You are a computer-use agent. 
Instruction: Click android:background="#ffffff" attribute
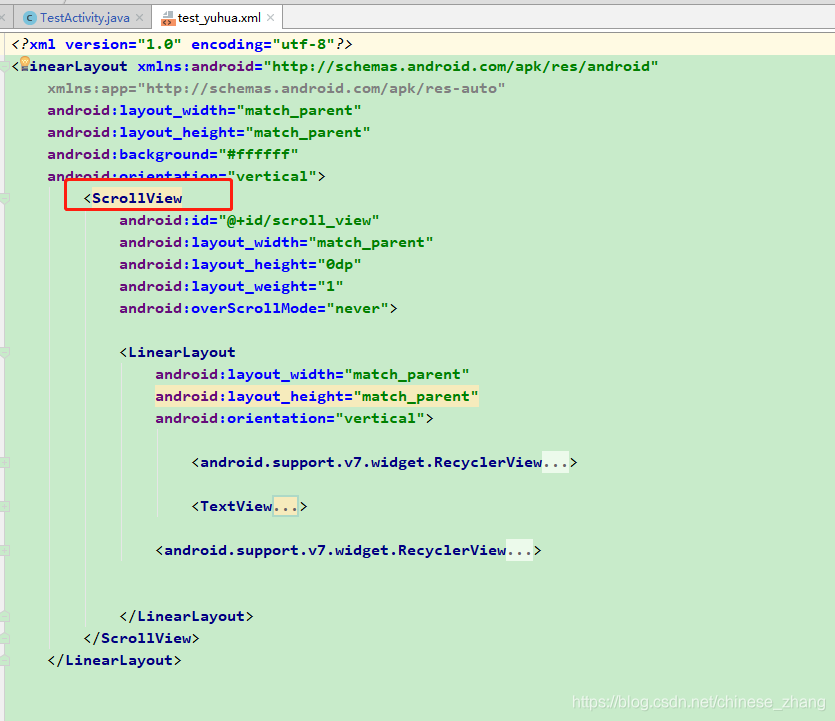[x=173, y=154]
